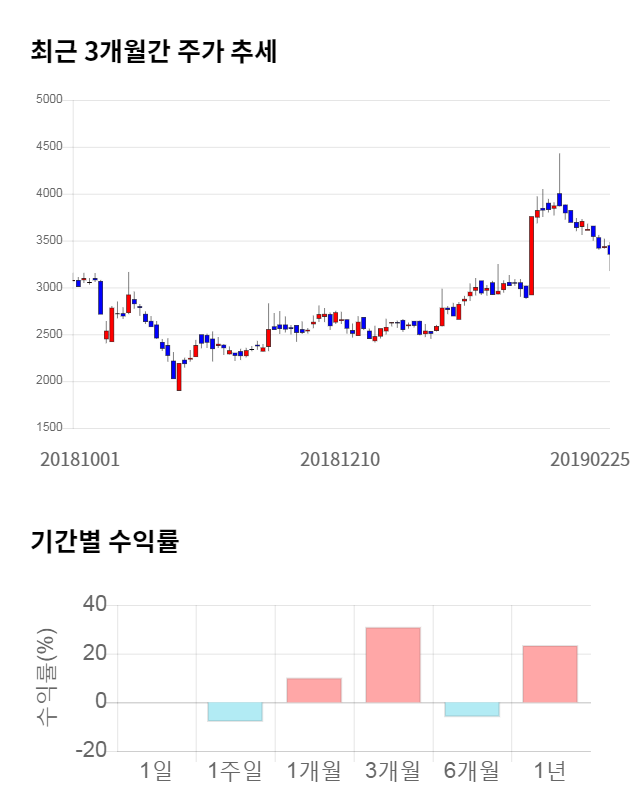The image size is (640, 810).
Task: Click the 5000 price axis label
Action: tap(49, 100)
